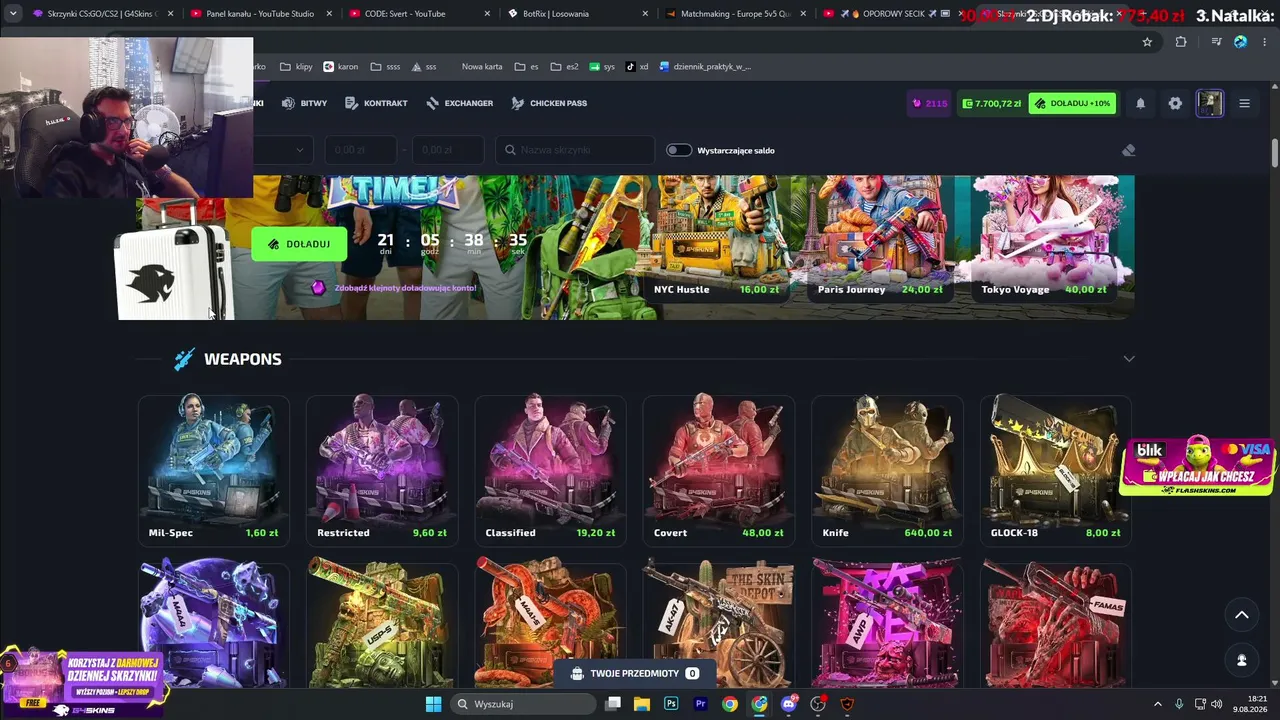This screenshot has height=720, width=1280.
Task: Open the dziennik_praktyk_w_ bookmark
Action: [x=705, y=67]
